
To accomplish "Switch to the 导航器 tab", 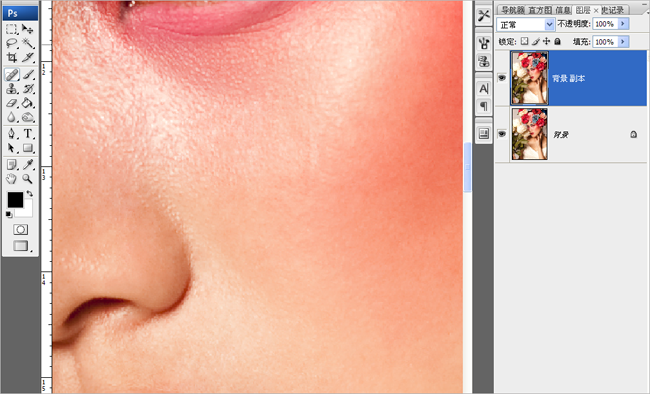I will [x=512, y=10].
